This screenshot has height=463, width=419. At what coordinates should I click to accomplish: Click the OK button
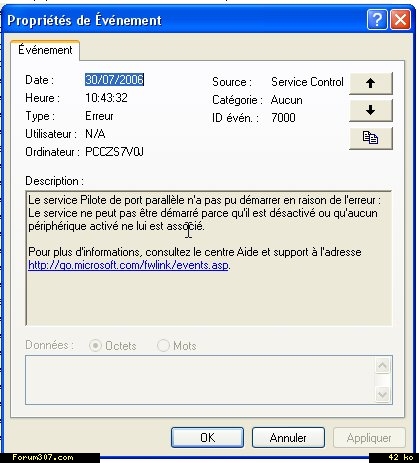(207, 438)
